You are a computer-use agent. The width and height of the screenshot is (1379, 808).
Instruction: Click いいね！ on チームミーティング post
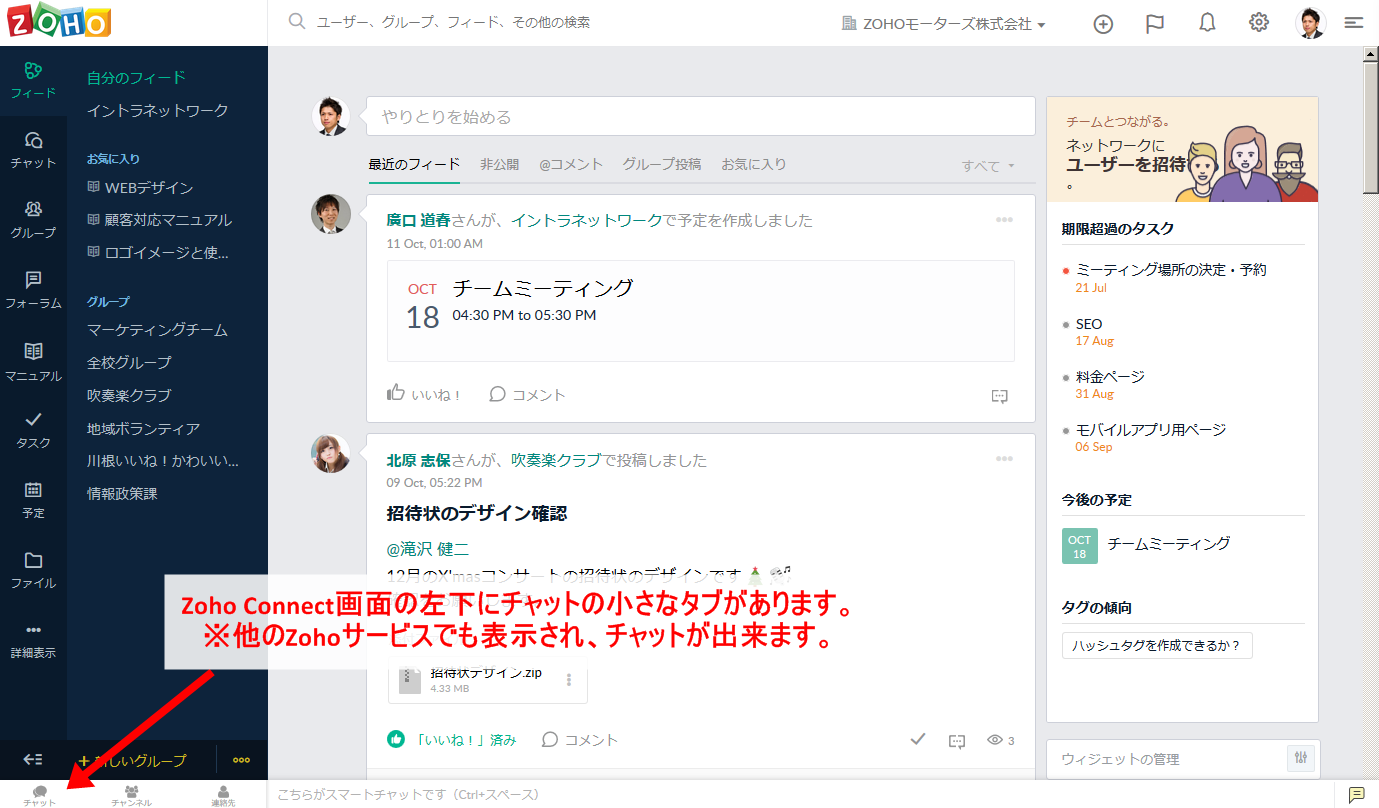click(424, 394)
